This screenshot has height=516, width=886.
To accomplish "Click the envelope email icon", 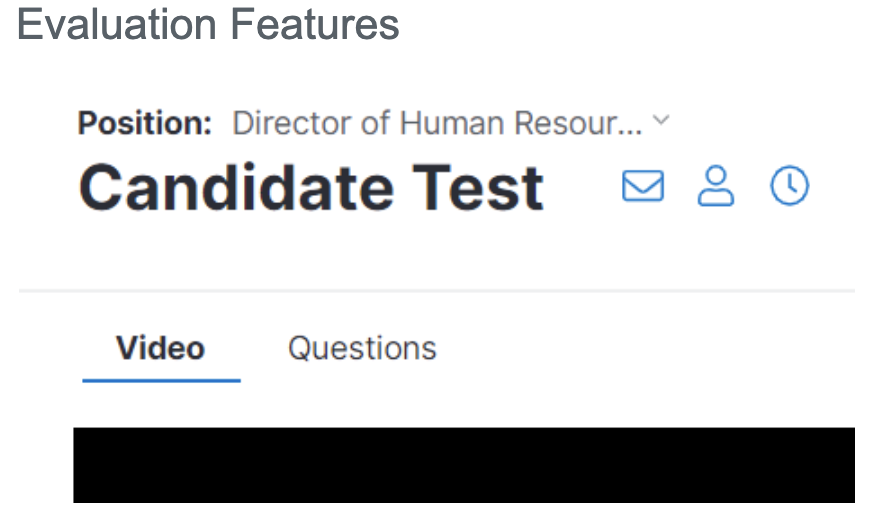I will [x=643, y=186].
